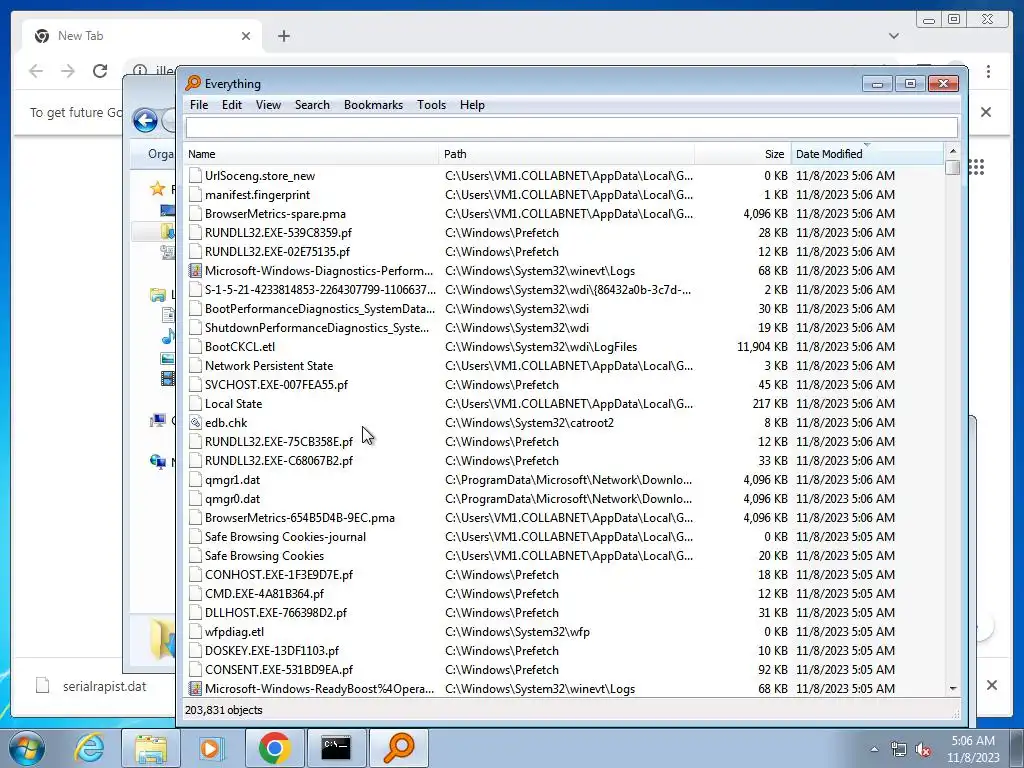Viewport: 1024px width, 768px height.
Task: Sort results by the Path column
Action: click(567, 154)
